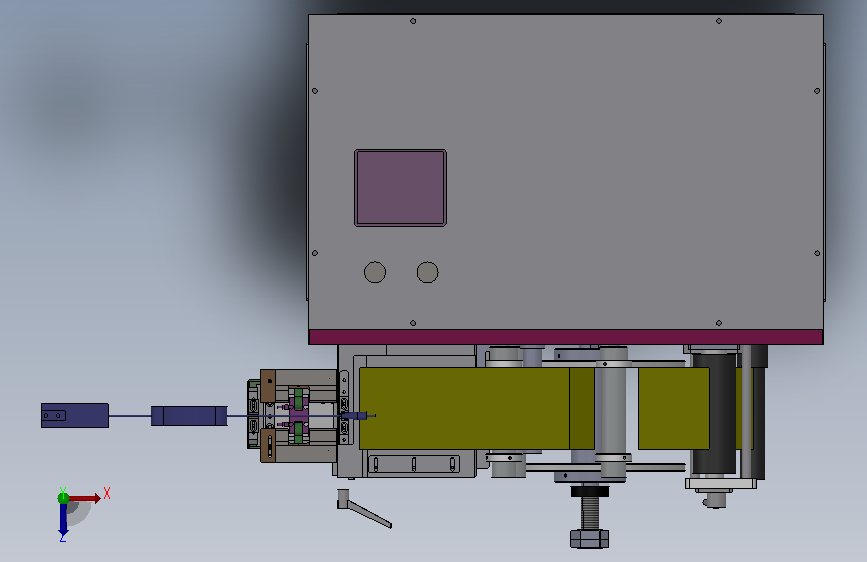Viewport: 867px width, 562px height.
Task: Click the blue Z axis of the triad
Action: [x=63, y=520]
